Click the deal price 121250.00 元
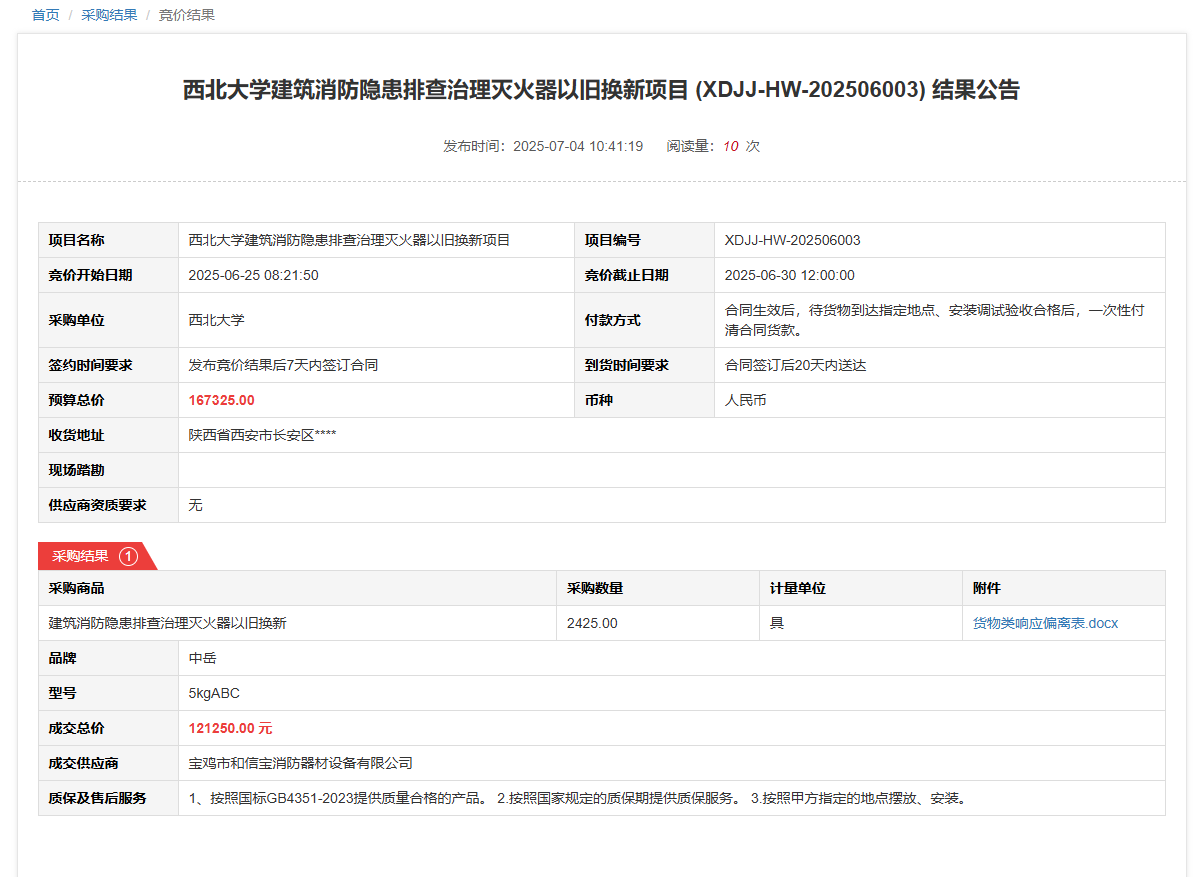 (x=230, y=728)
